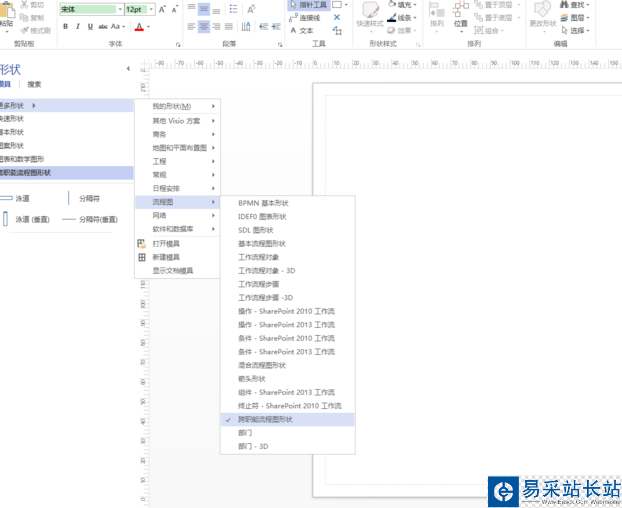The image size is (622, 508).
Task: Select the 分隔符(垂直) separator shape
Action: tap(90, 219)
